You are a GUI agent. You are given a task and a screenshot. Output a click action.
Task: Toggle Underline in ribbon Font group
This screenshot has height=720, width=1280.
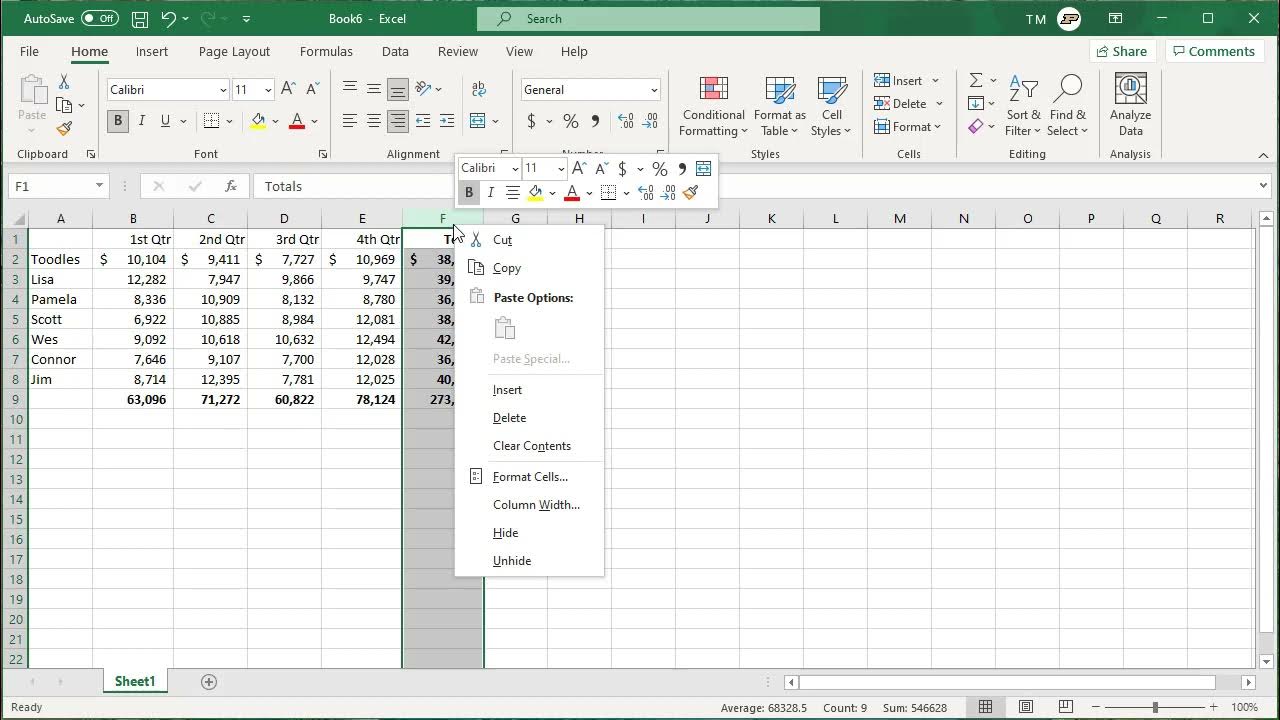(165, 121)
